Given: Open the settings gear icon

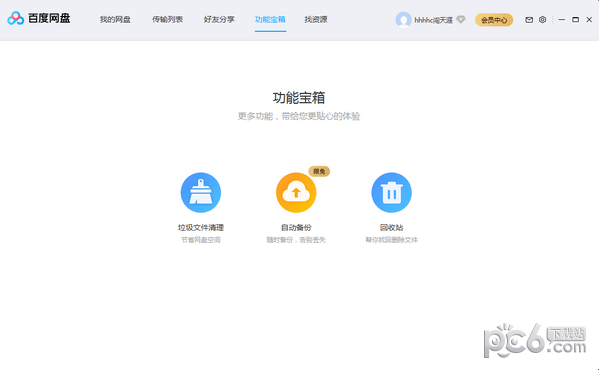Looking at the screenshot, I should pyautogui.click(x=542, y=19).
